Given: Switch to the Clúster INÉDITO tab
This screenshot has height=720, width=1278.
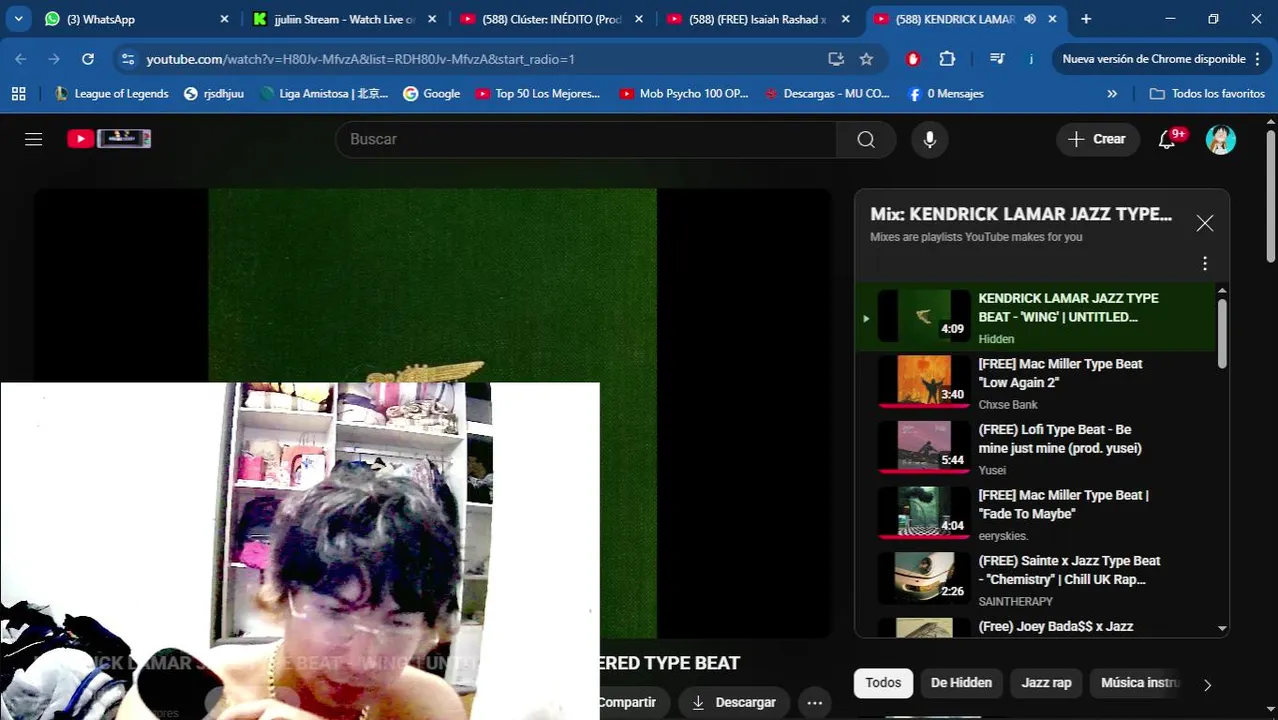Looking at the screenshot, I should pos(551,19).
